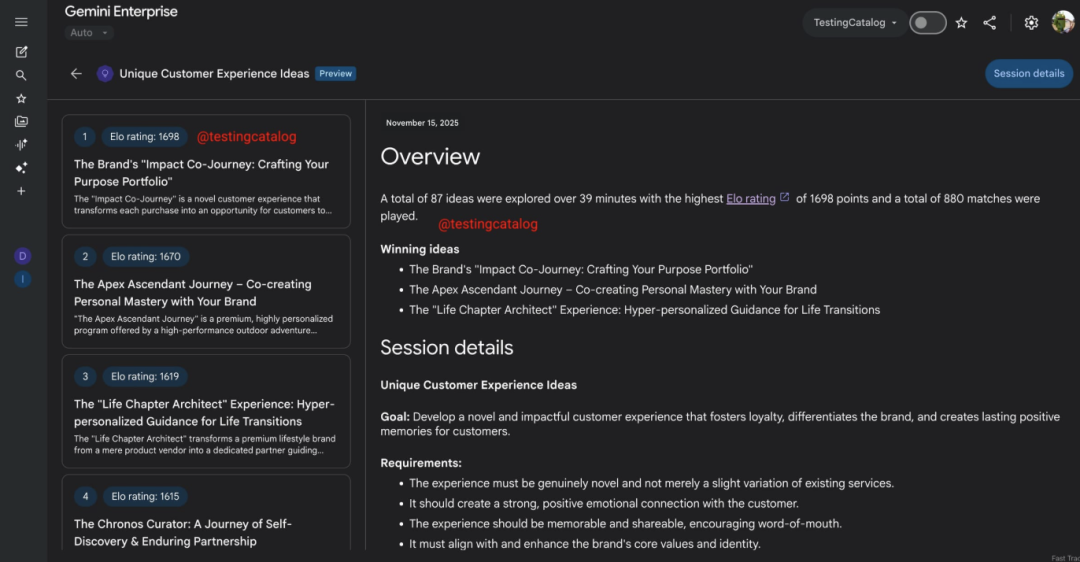
Task: Select the Apex Ascendant Journey idea card
Action: (x=206, y=291)
